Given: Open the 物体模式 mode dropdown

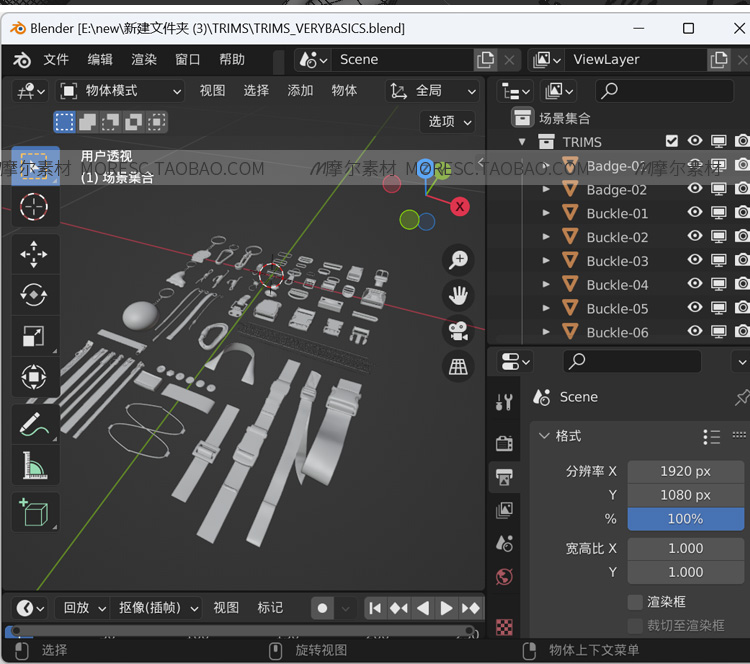Looking at the screenshot, I should pos(121,91).
